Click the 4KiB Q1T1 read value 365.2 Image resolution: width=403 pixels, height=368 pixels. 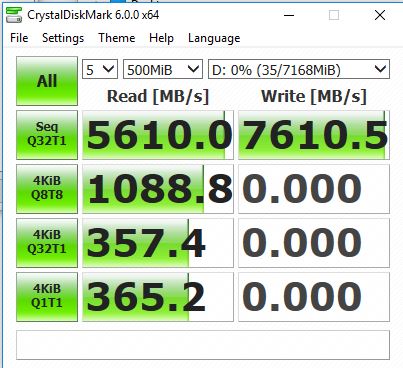click(158, 297)
